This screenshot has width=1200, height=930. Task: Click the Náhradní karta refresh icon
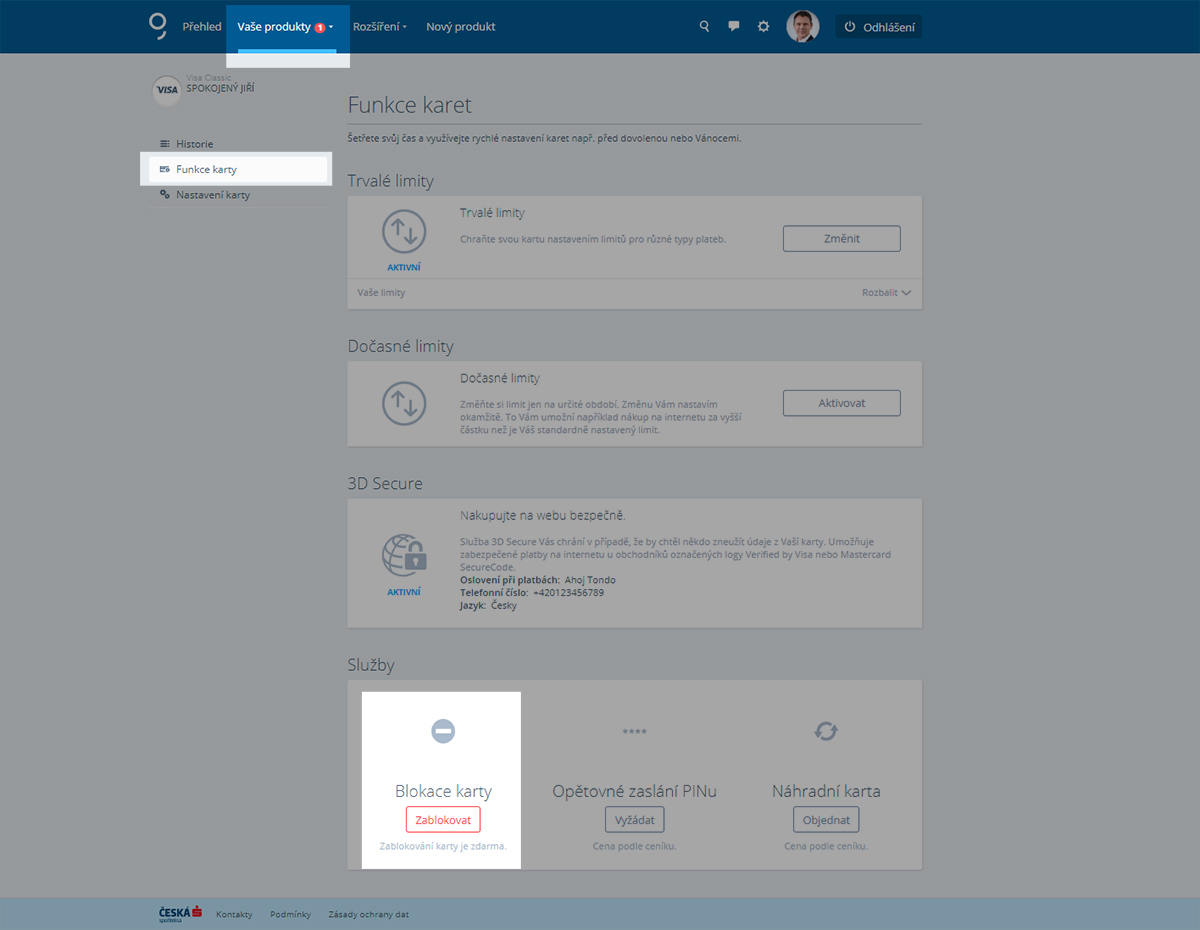tap(826, 732)
